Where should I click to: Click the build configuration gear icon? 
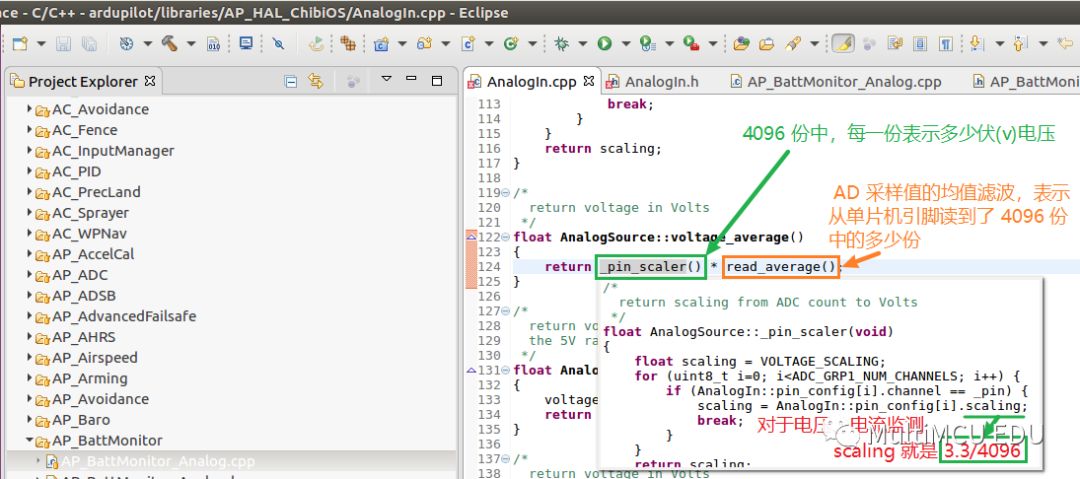click(126, 43)
